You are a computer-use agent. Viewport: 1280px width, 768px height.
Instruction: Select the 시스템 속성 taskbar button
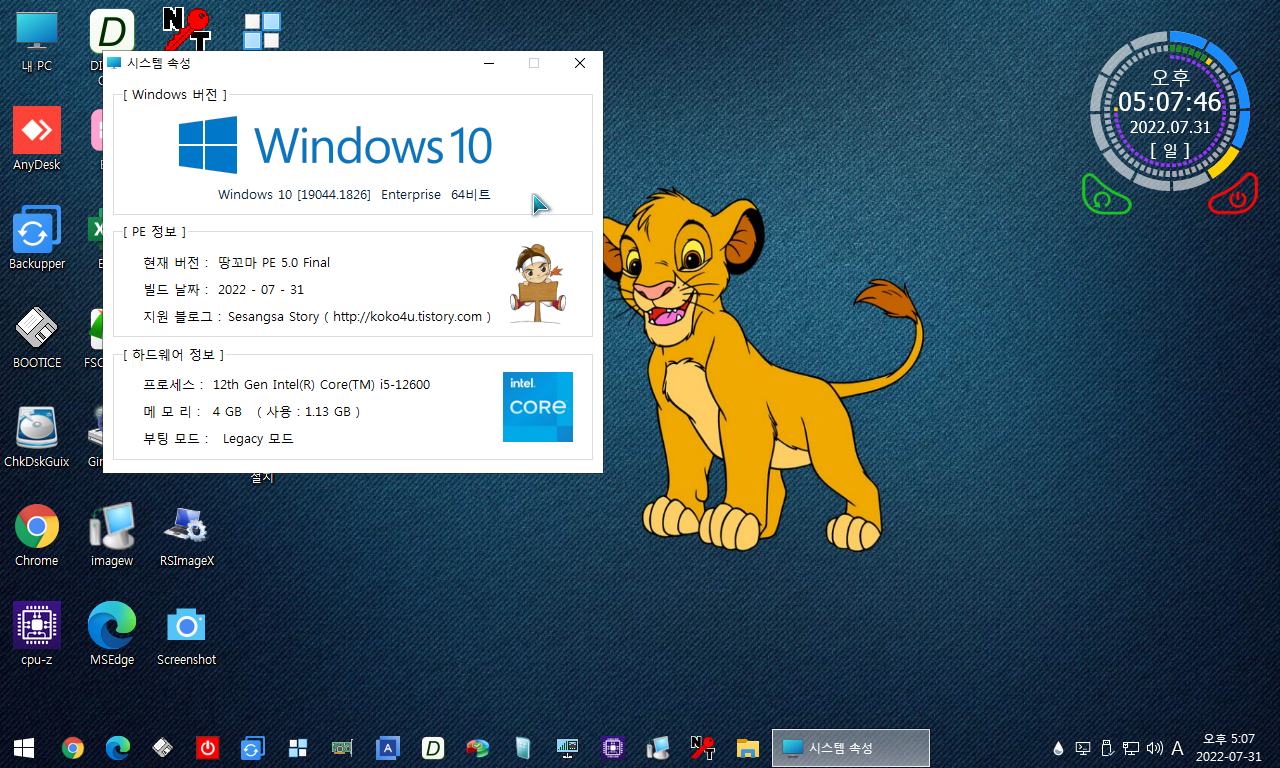tap(851, 747)
